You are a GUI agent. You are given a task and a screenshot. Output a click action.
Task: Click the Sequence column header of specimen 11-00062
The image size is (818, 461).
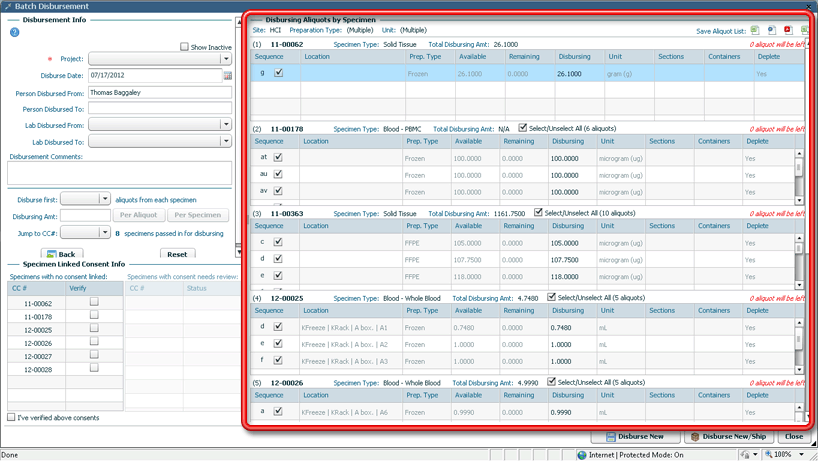point(275,56)
